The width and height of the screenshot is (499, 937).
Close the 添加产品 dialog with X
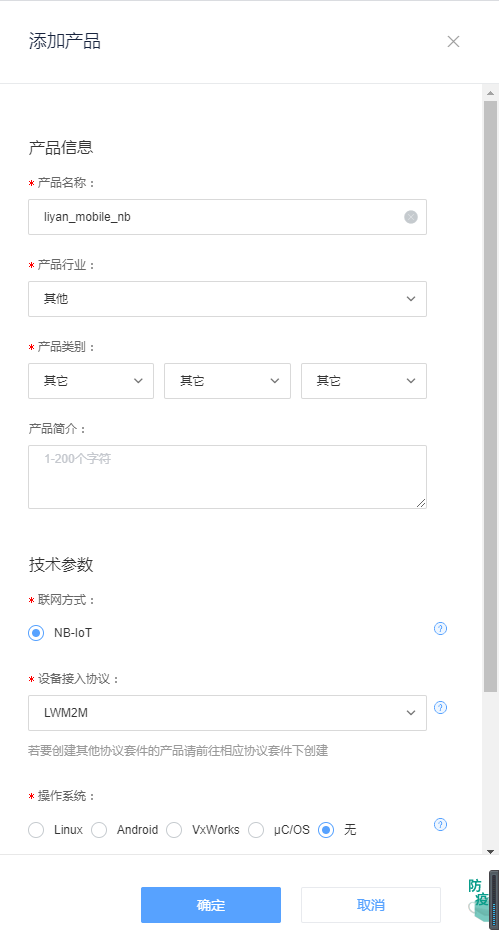point(454,41)
